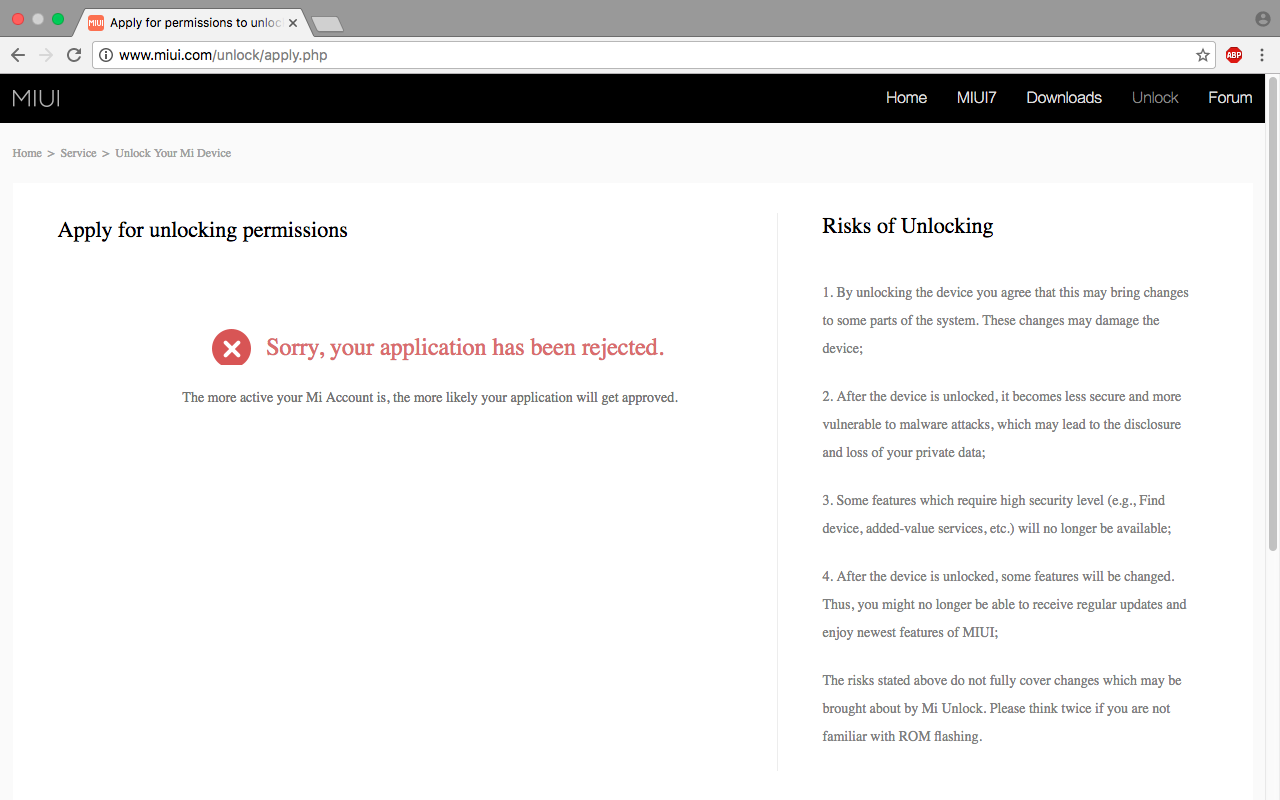The image size is (1280, 800).
Task: Open the Forum navigation item
Action: [1230, 98]
